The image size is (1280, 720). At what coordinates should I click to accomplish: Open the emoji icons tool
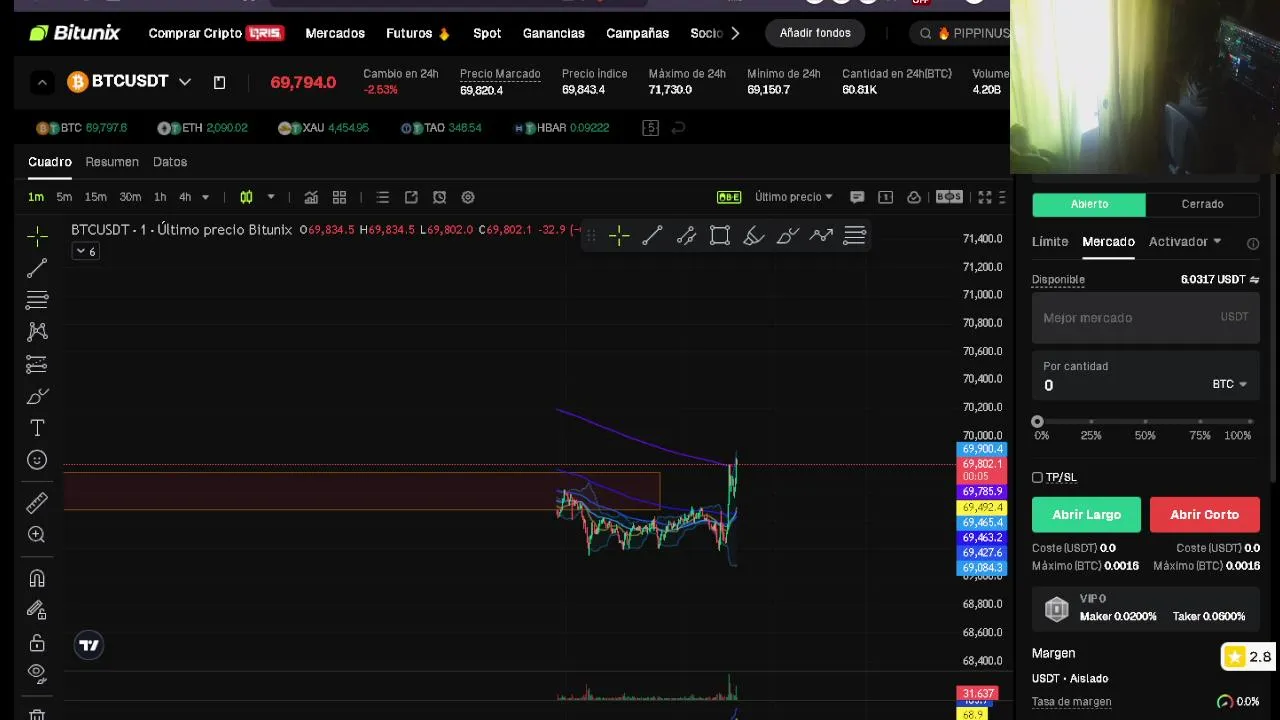(37, 460)
